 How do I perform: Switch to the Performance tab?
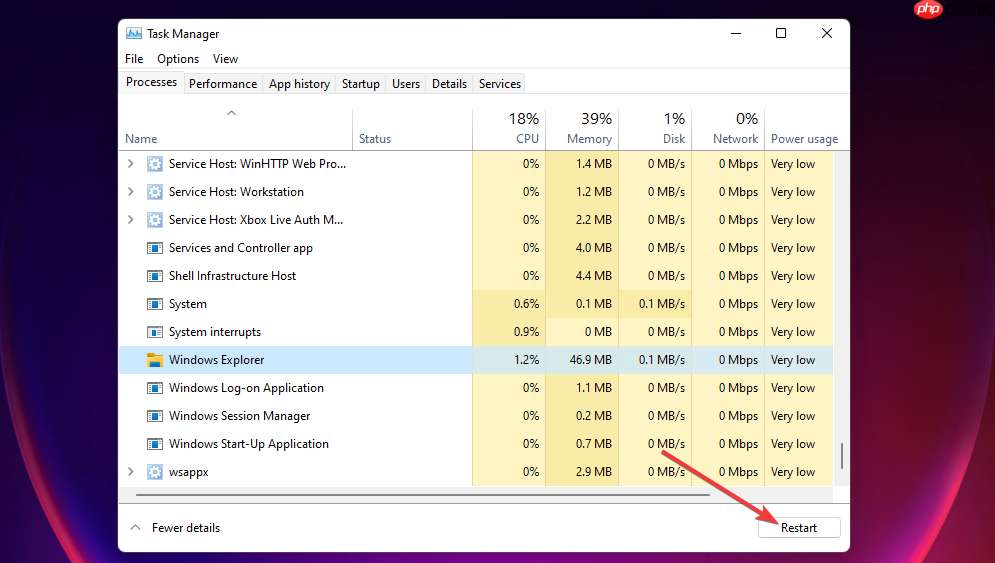tap(223, 84)
